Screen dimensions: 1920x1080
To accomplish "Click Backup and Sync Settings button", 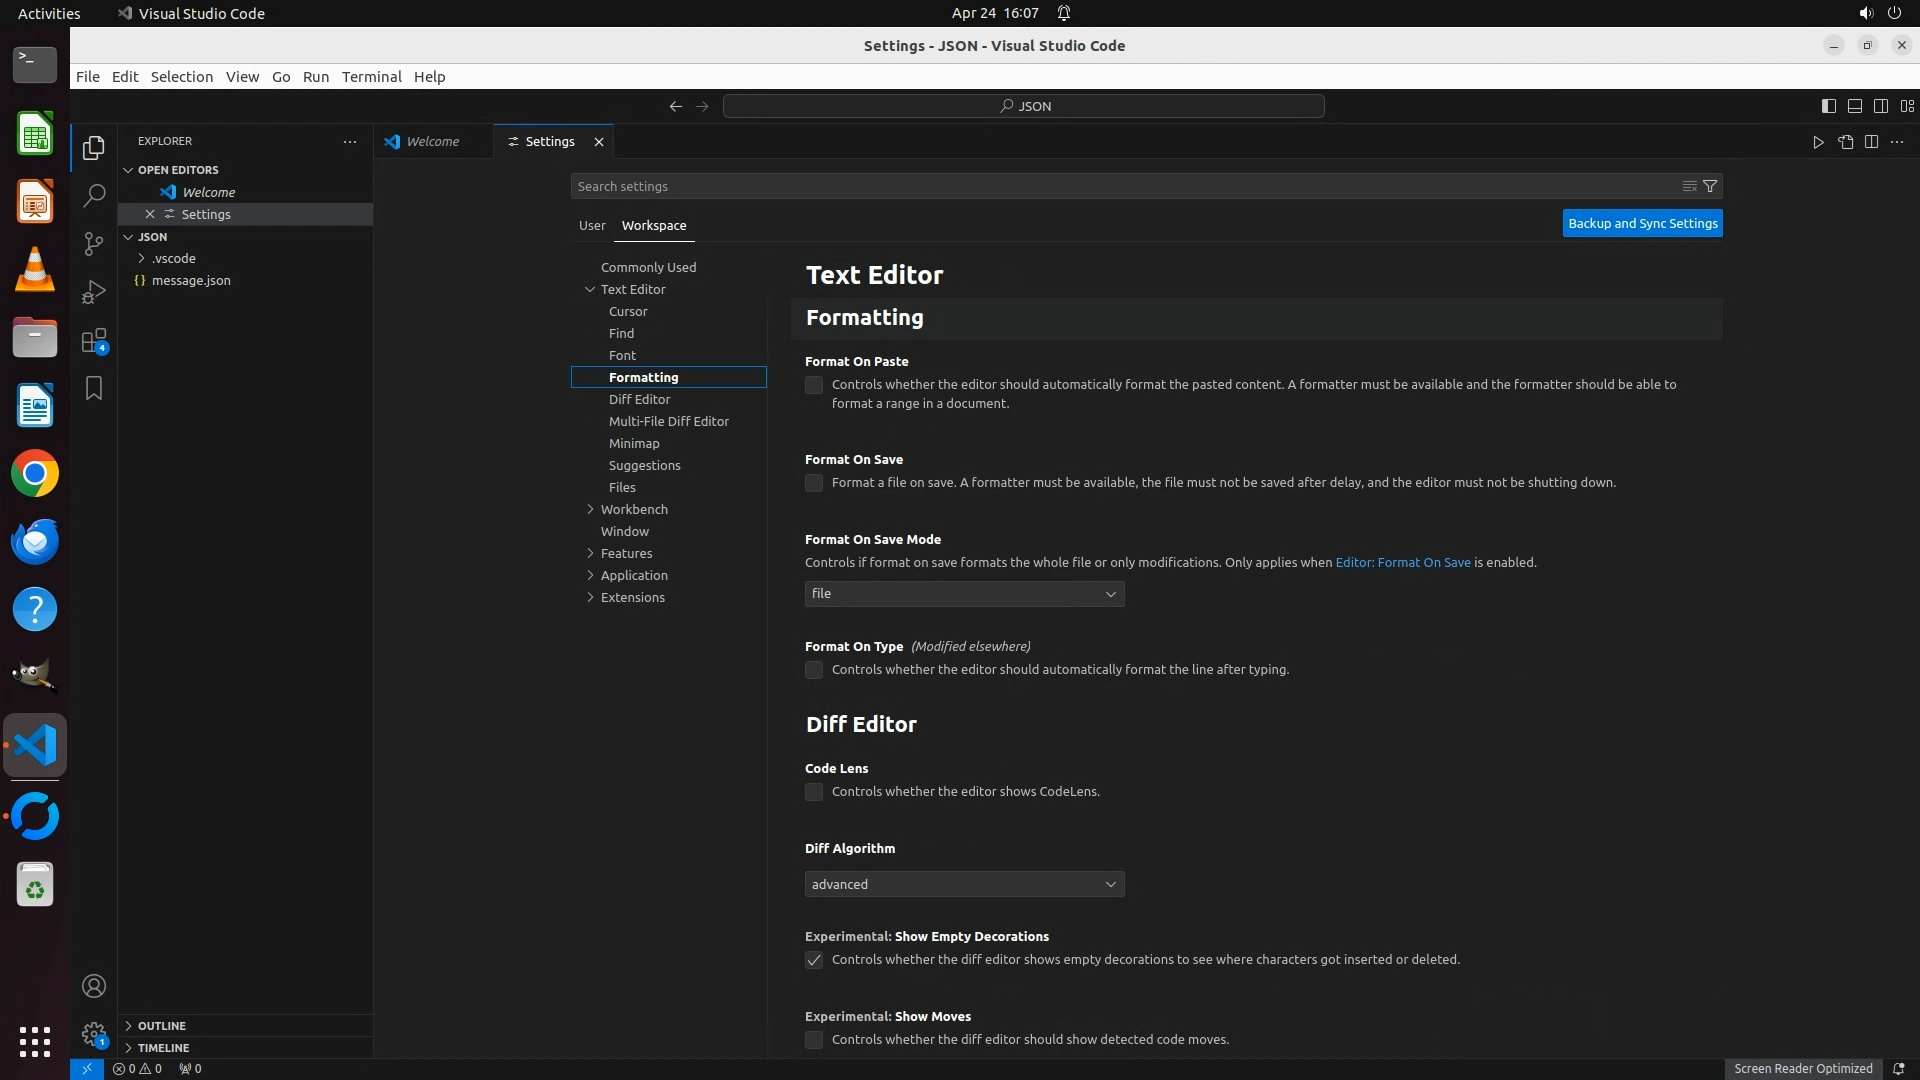I will [x=1642, y=223].
